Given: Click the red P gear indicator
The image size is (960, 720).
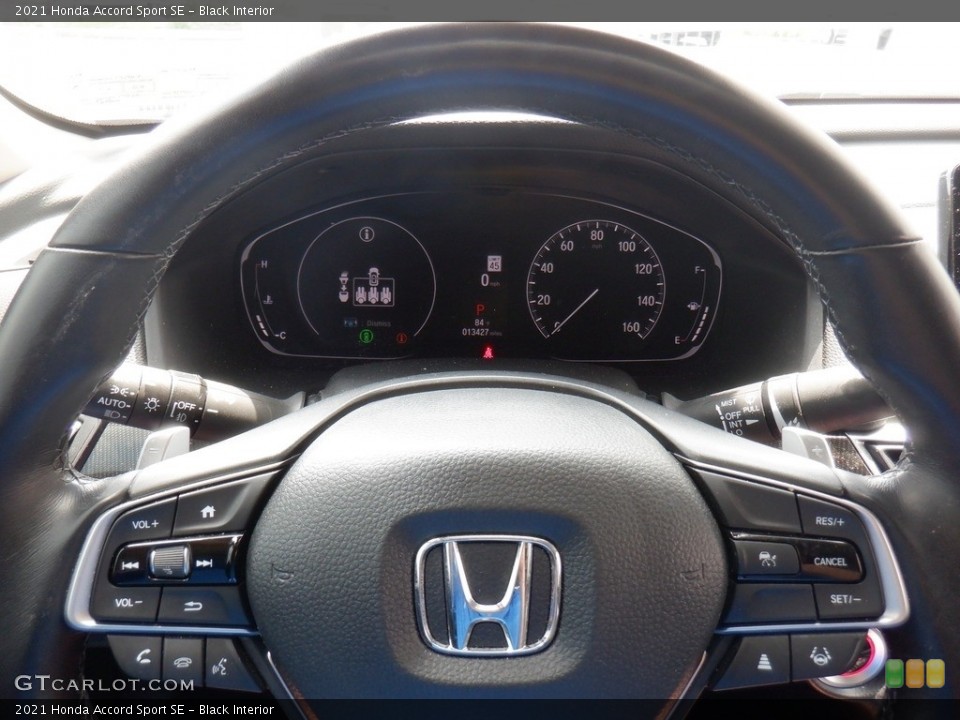Looking at the screenshot, I should [481, 310].
